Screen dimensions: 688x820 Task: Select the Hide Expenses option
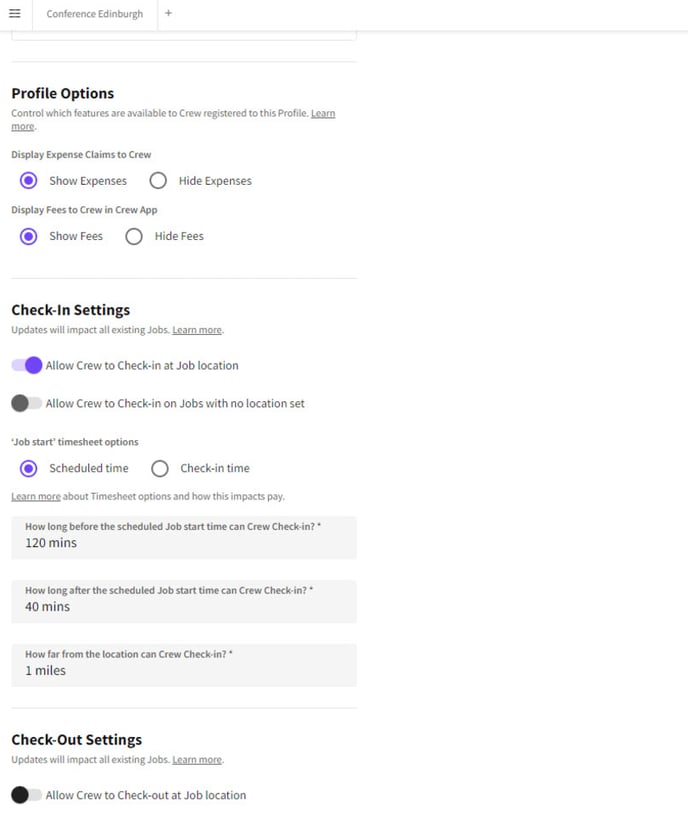click(158, 181)
